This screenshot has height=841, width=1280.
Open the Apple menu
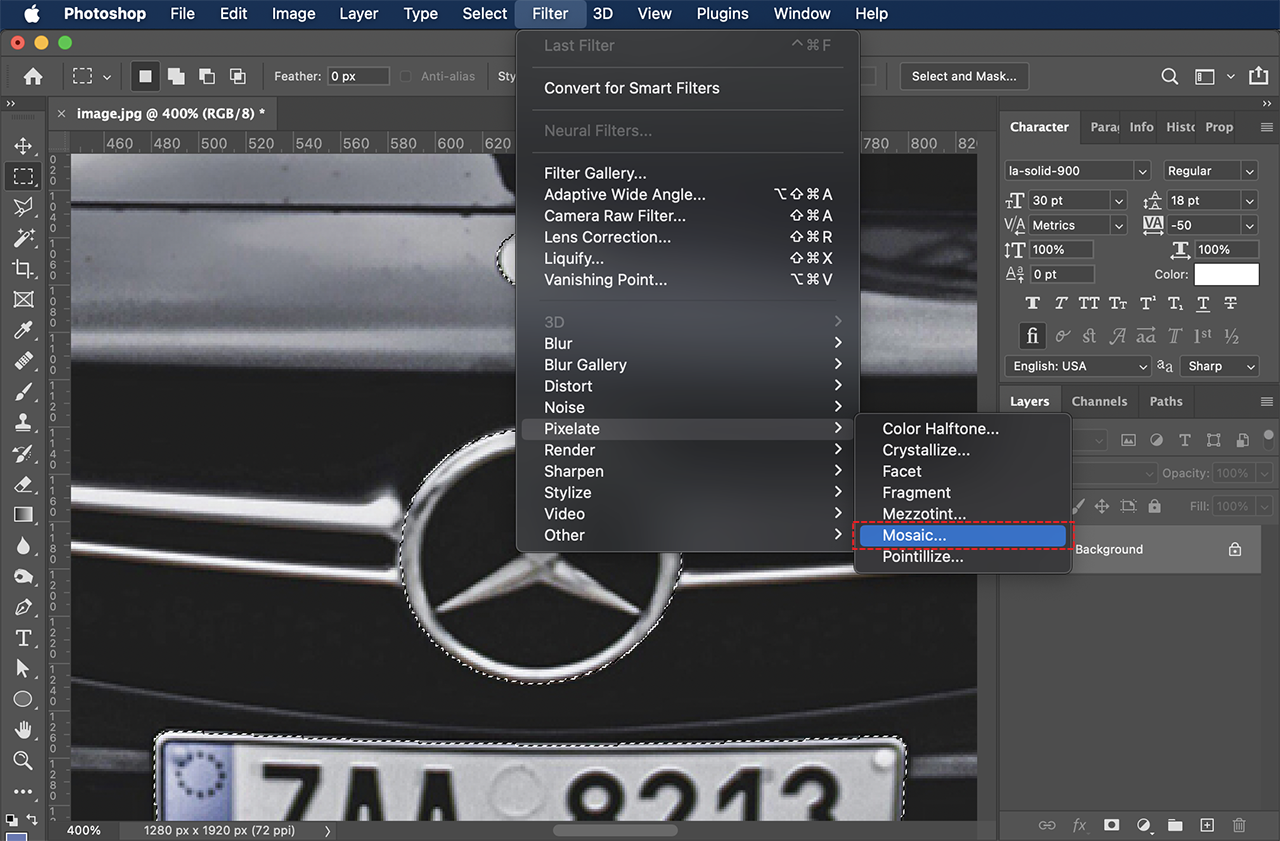[31, 14]
